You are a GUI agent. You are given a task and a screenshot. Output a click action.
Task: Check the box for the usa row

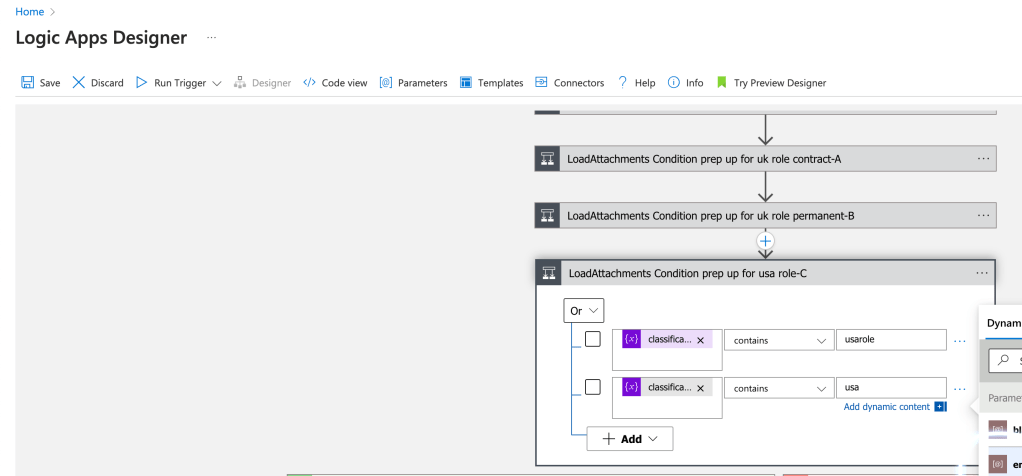coord(592,387)
